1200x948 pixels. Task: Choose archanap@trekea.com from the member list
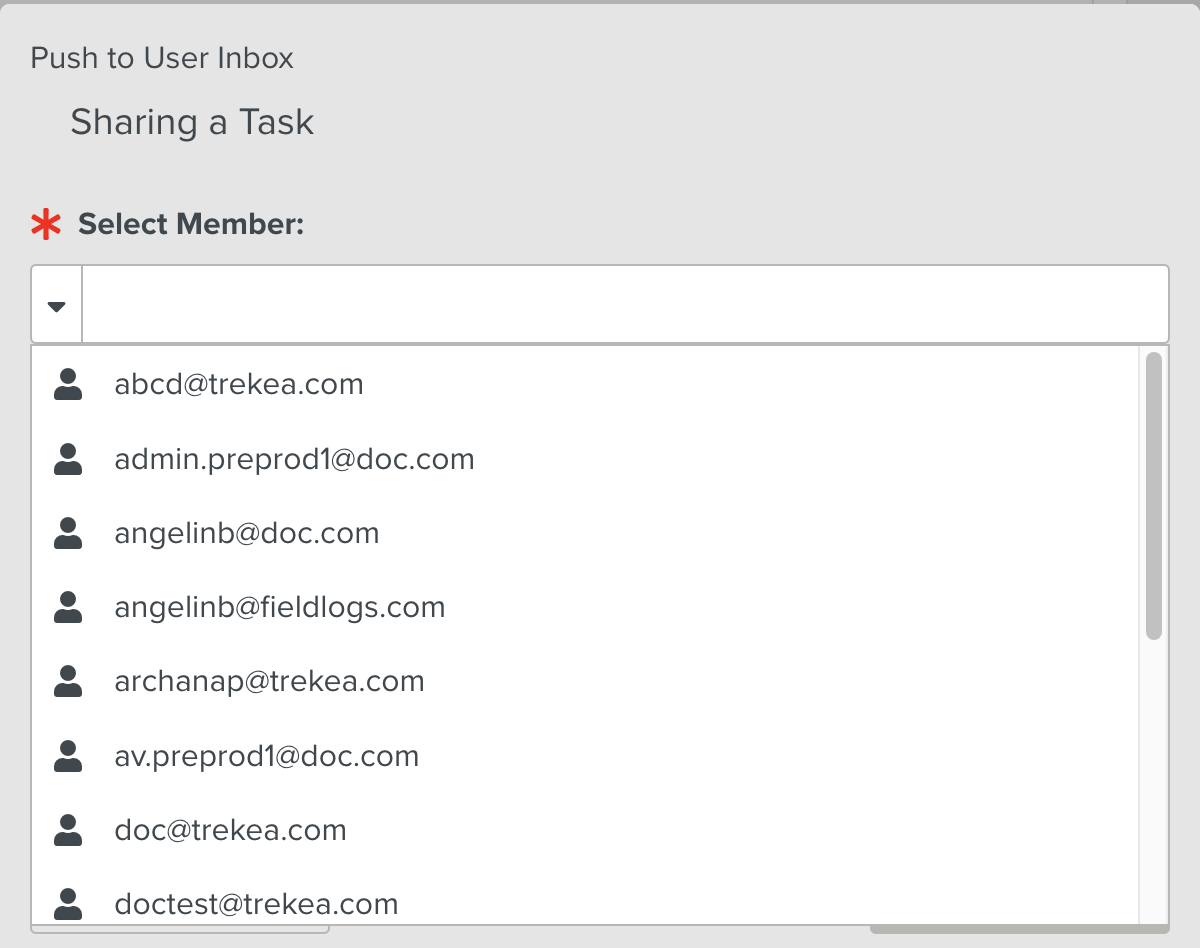point(269,681)
